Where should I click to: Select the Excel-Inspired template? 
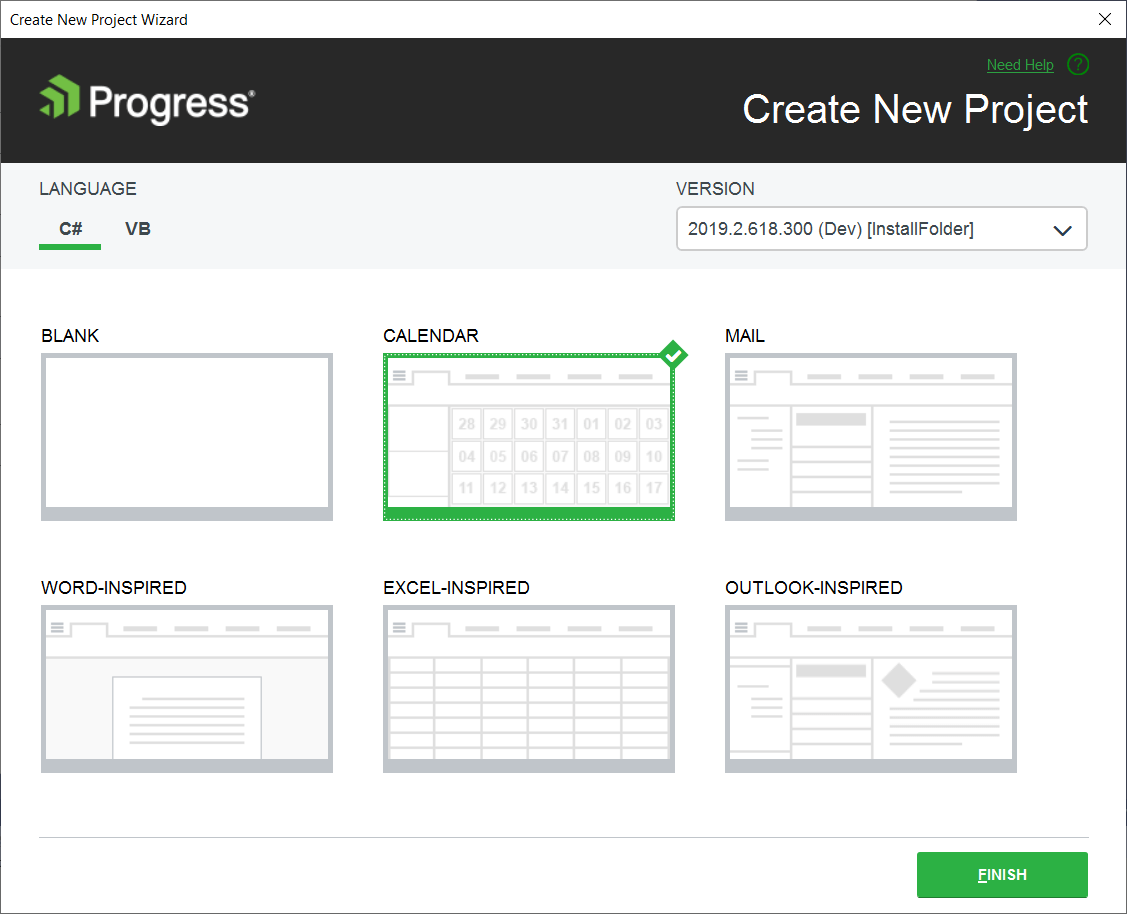point(528,689)
